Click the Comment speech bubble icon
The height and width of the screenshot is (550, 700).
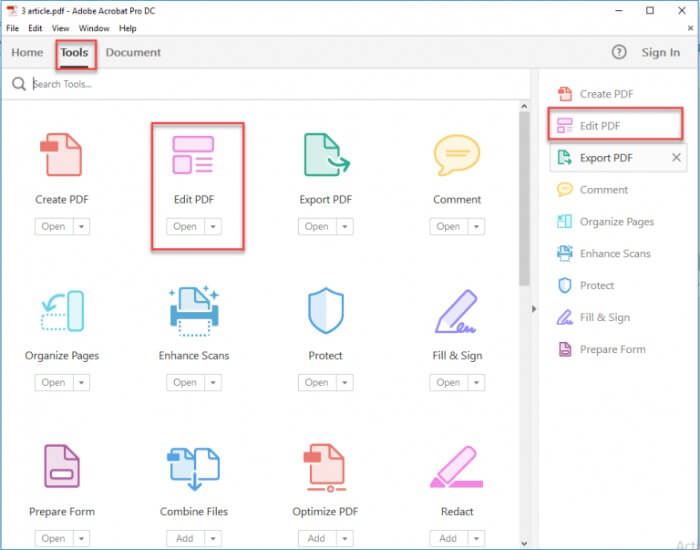[456, 156]
